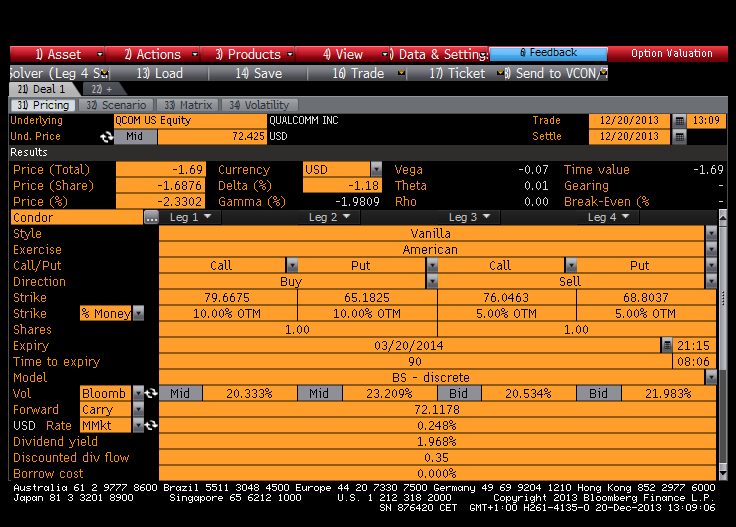
Task: Open Leg 4 Put dropdown arrow
Action: 711,266
